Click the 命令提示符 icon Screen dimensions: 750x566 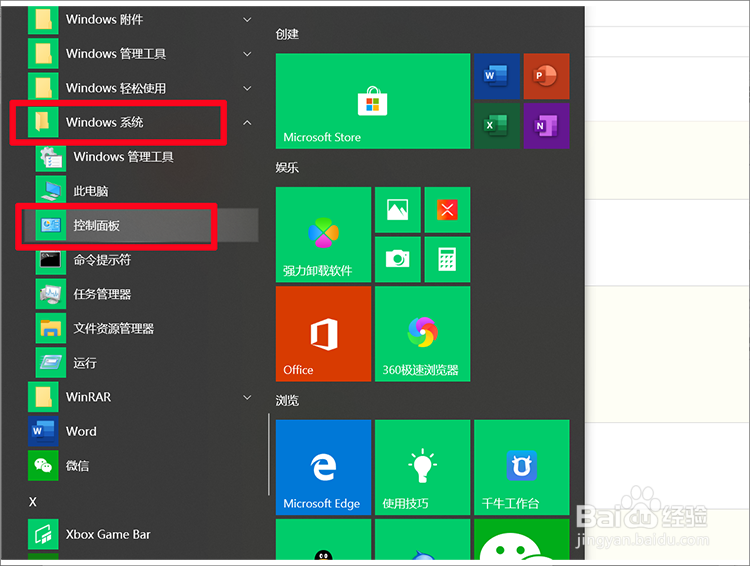point(51,259)
